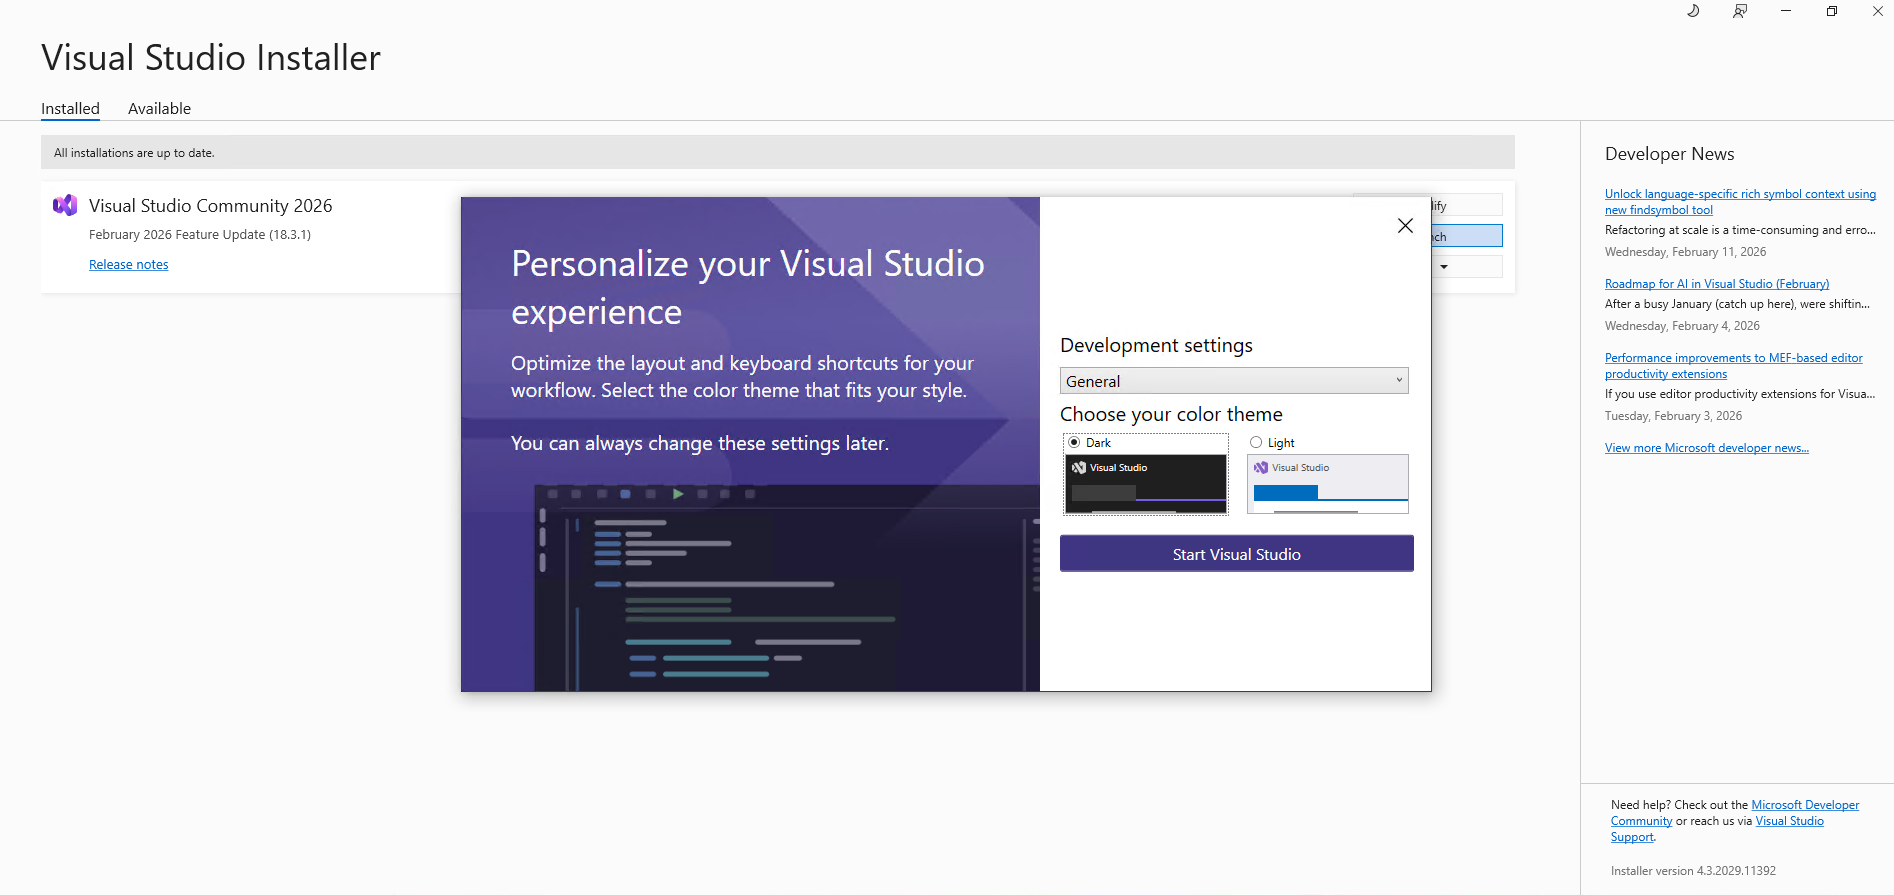
Task: Minimize the Visual Studio Installer window
Action: [1786, 11]
